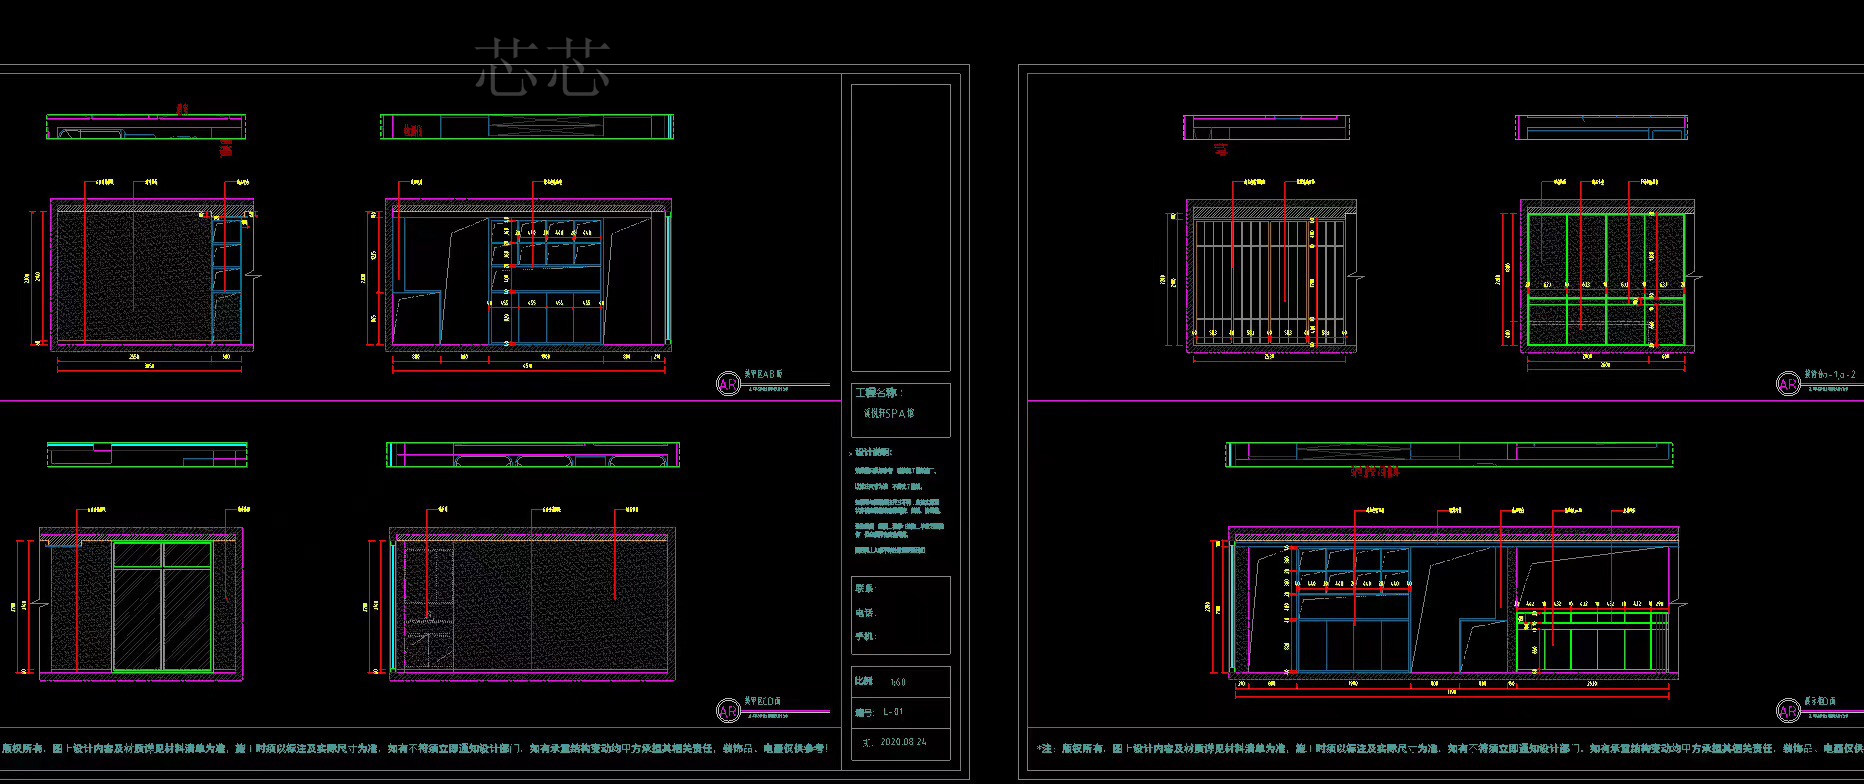Select the drawing number L-01
Image resolution: width=1864 pixels, height=784 pixels.
pyautogui.click(x=893, y=712)
